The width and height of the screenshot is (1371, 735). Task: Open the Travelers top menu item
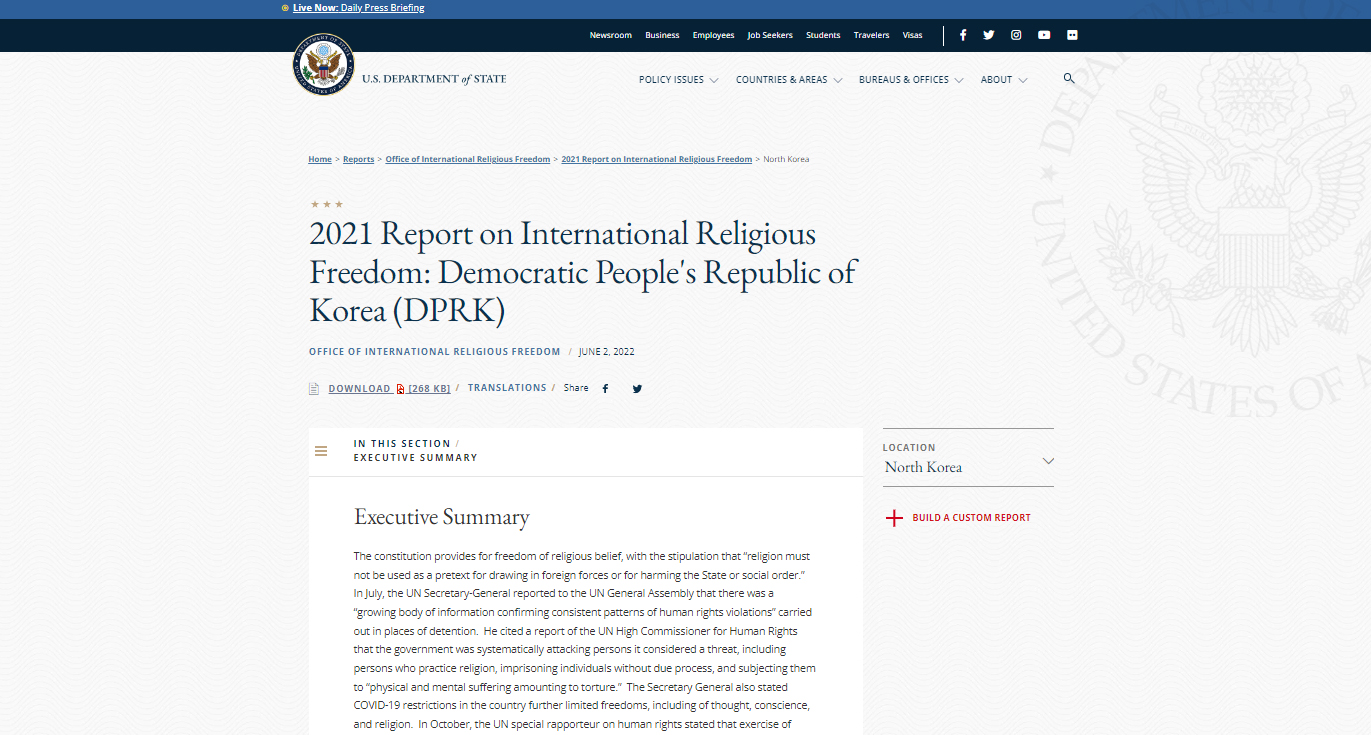(871, 35)
